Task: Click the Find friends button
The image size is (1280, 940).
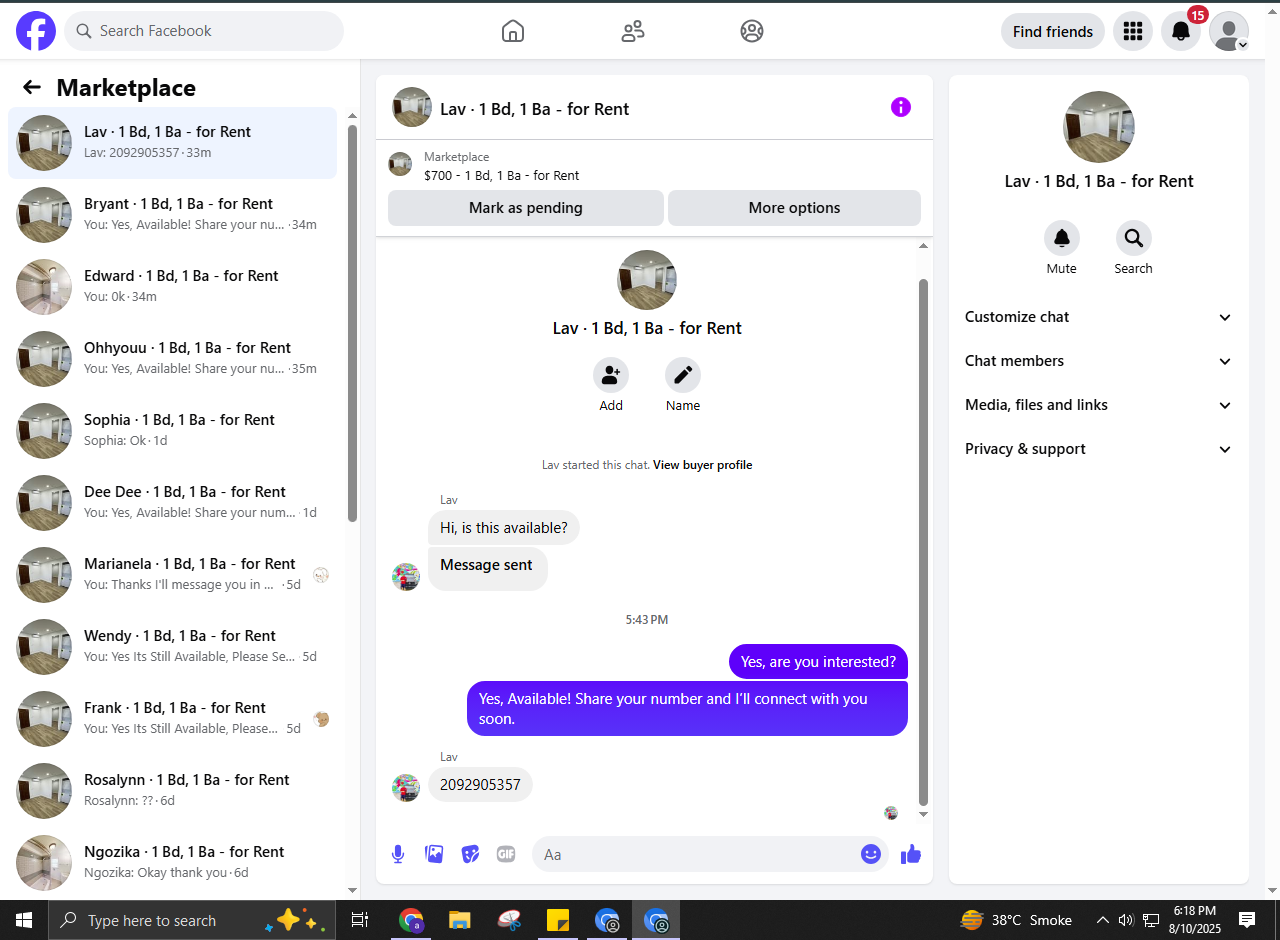Action: click(x=1053, y=31)
